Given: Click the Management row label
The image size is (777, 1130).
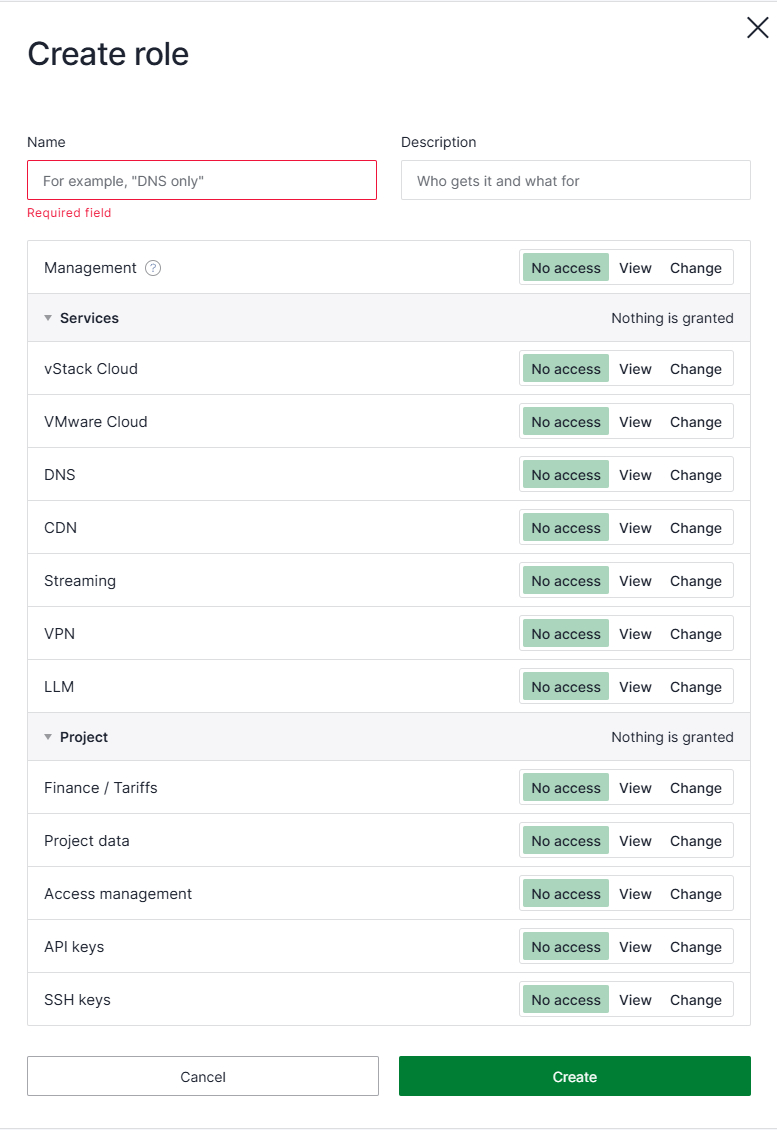Looking at the screenshot, I should tap(90, 268).
